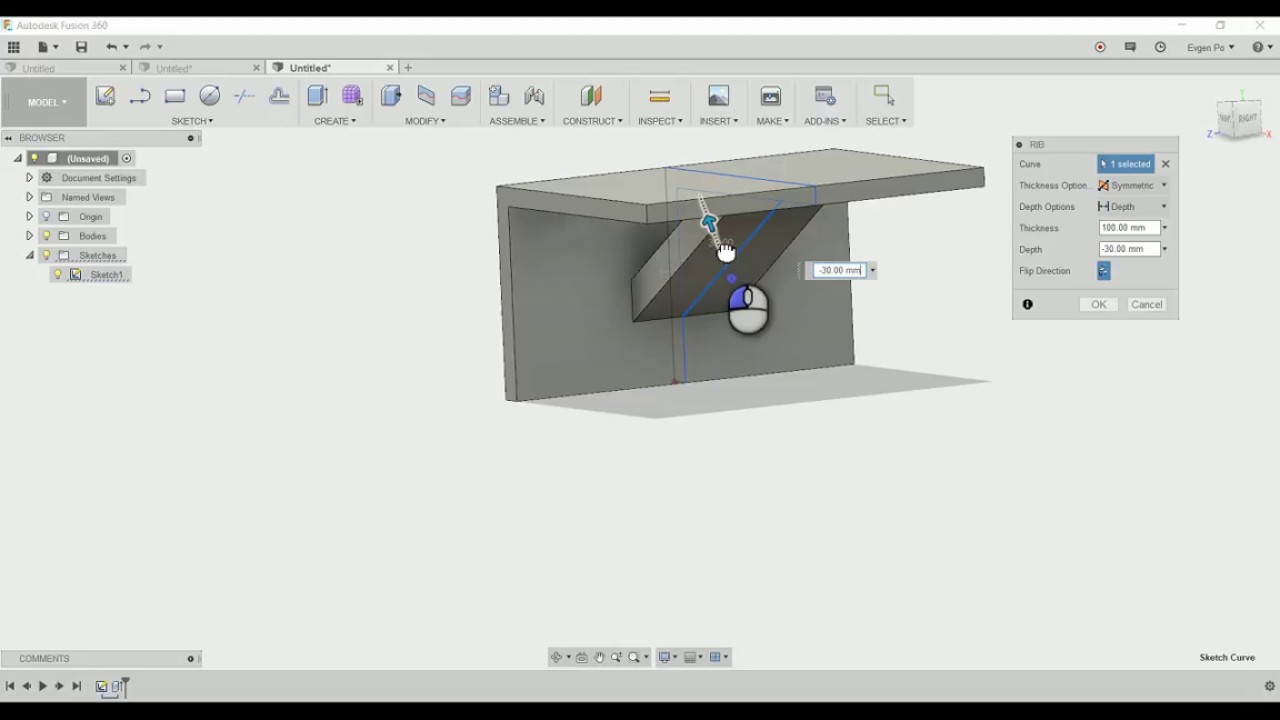Open the SKETCH menu
Viewport: 1280px width, 720px height.
[x=192, y=121]
